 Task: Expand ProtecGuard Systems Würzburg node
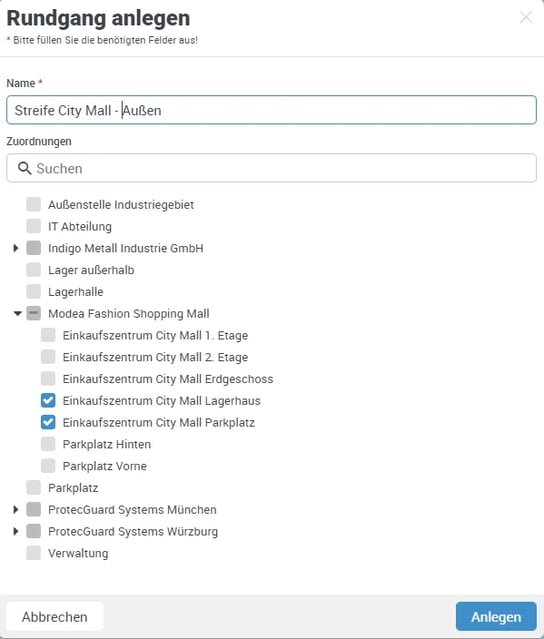(16, 531)
